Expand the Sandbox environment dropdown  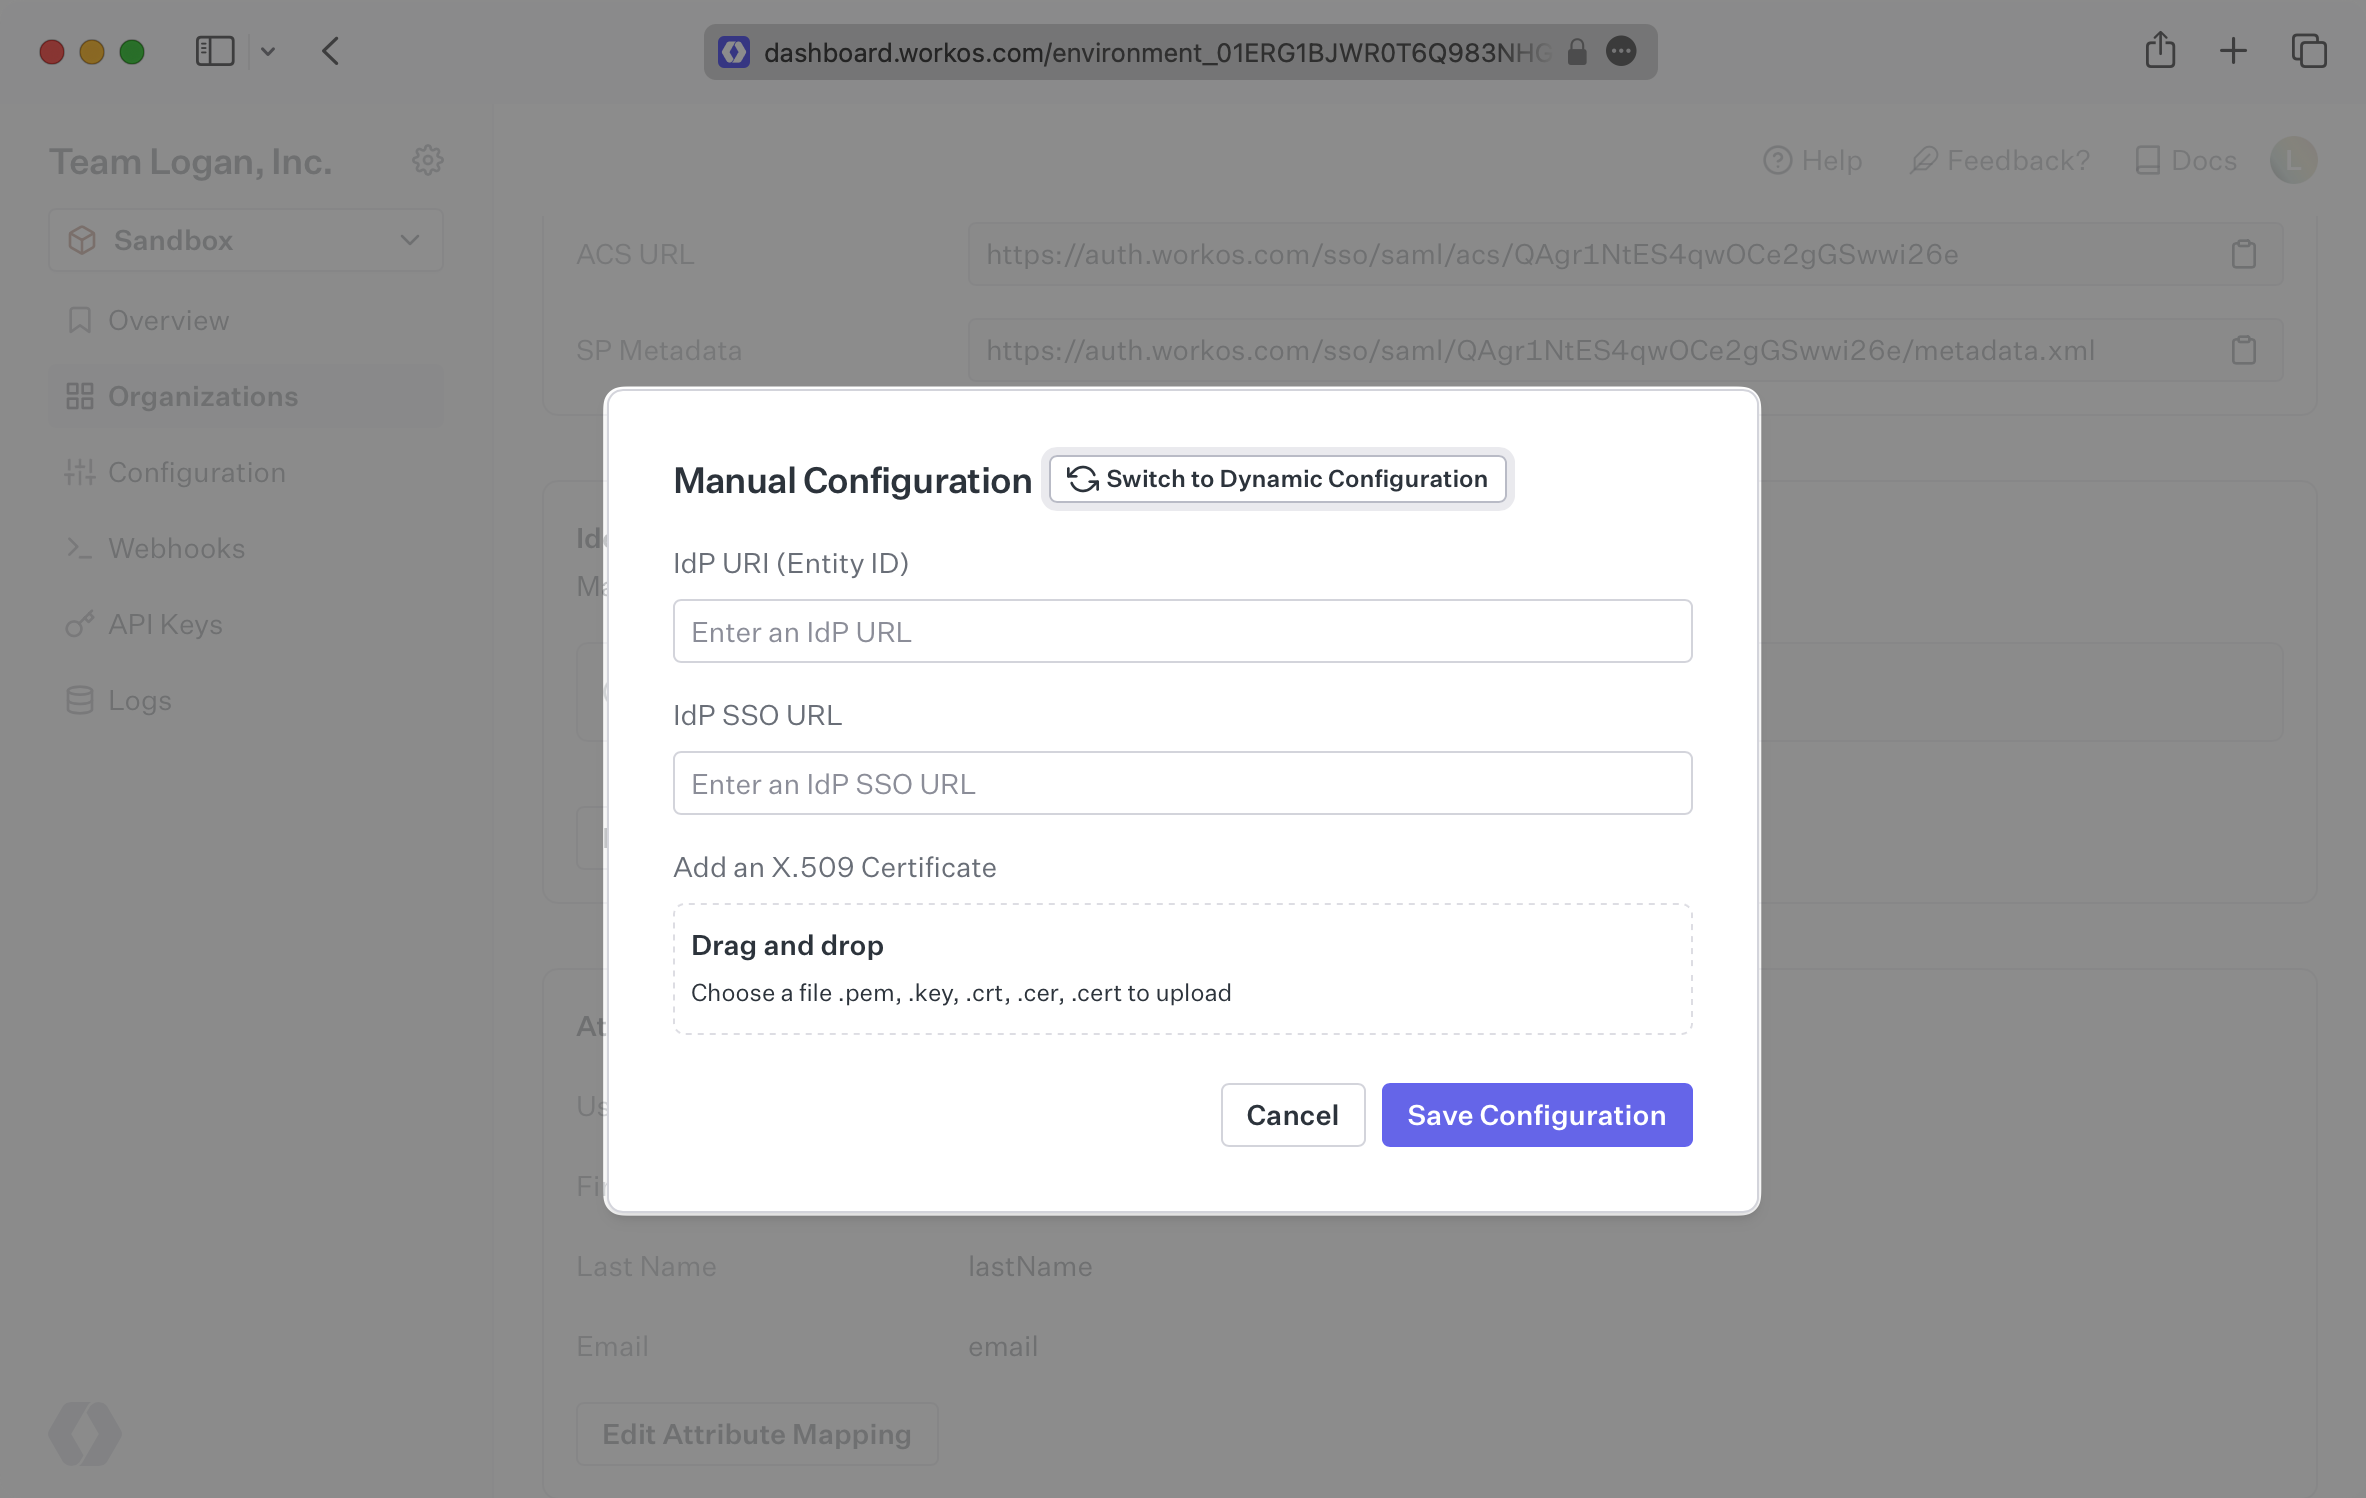246,240
